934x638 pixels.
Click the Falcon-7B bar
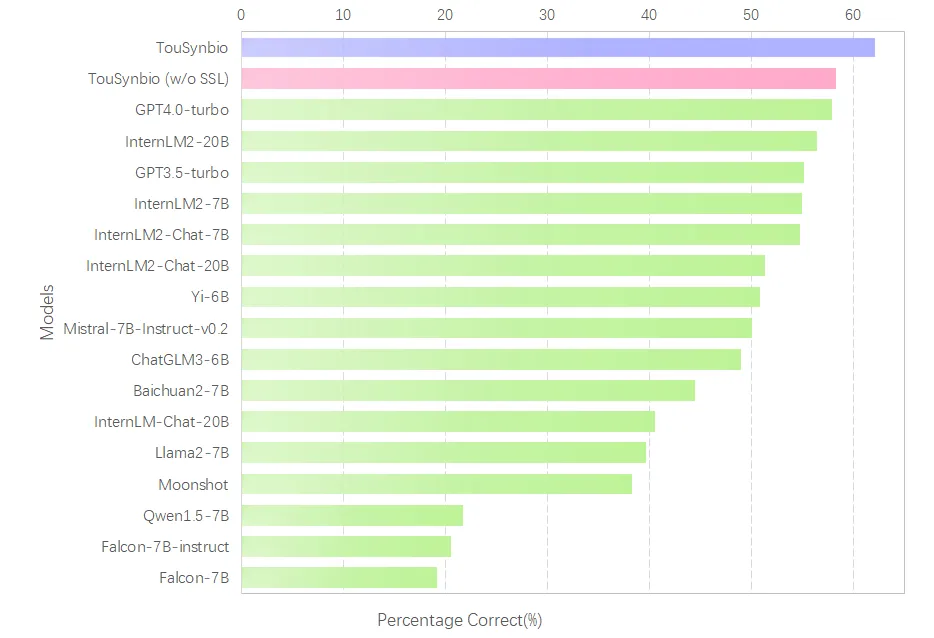tap(339, 577)
